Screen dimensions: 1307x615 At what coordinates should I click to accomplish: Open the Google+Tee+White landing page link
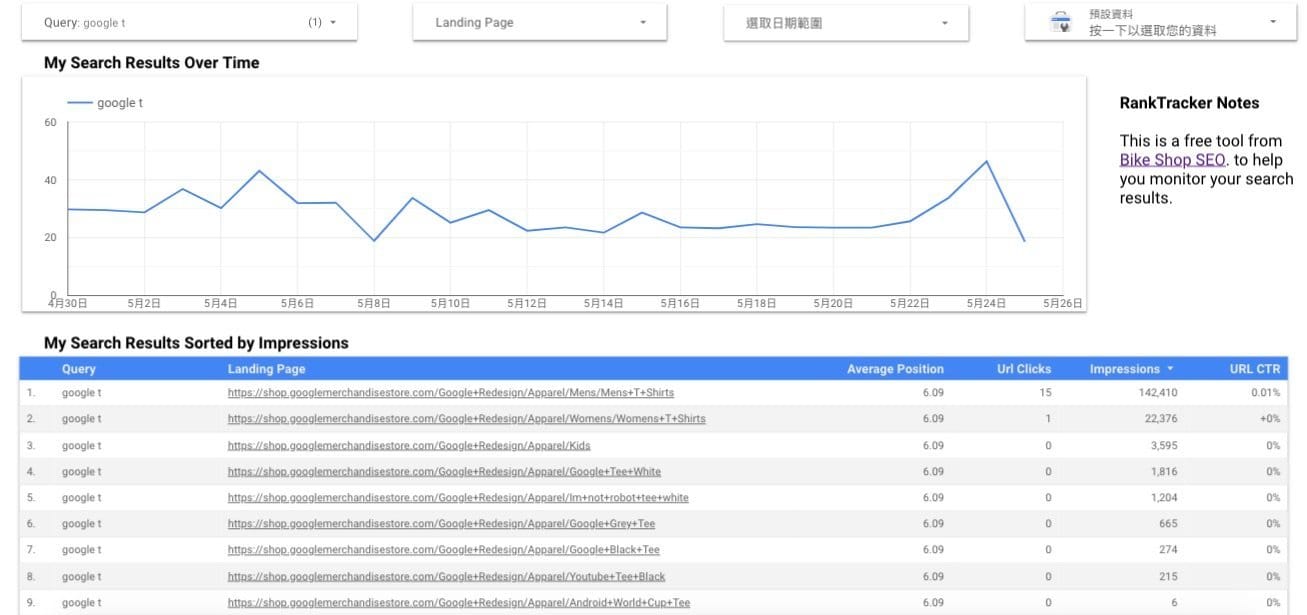coord(444,471)
